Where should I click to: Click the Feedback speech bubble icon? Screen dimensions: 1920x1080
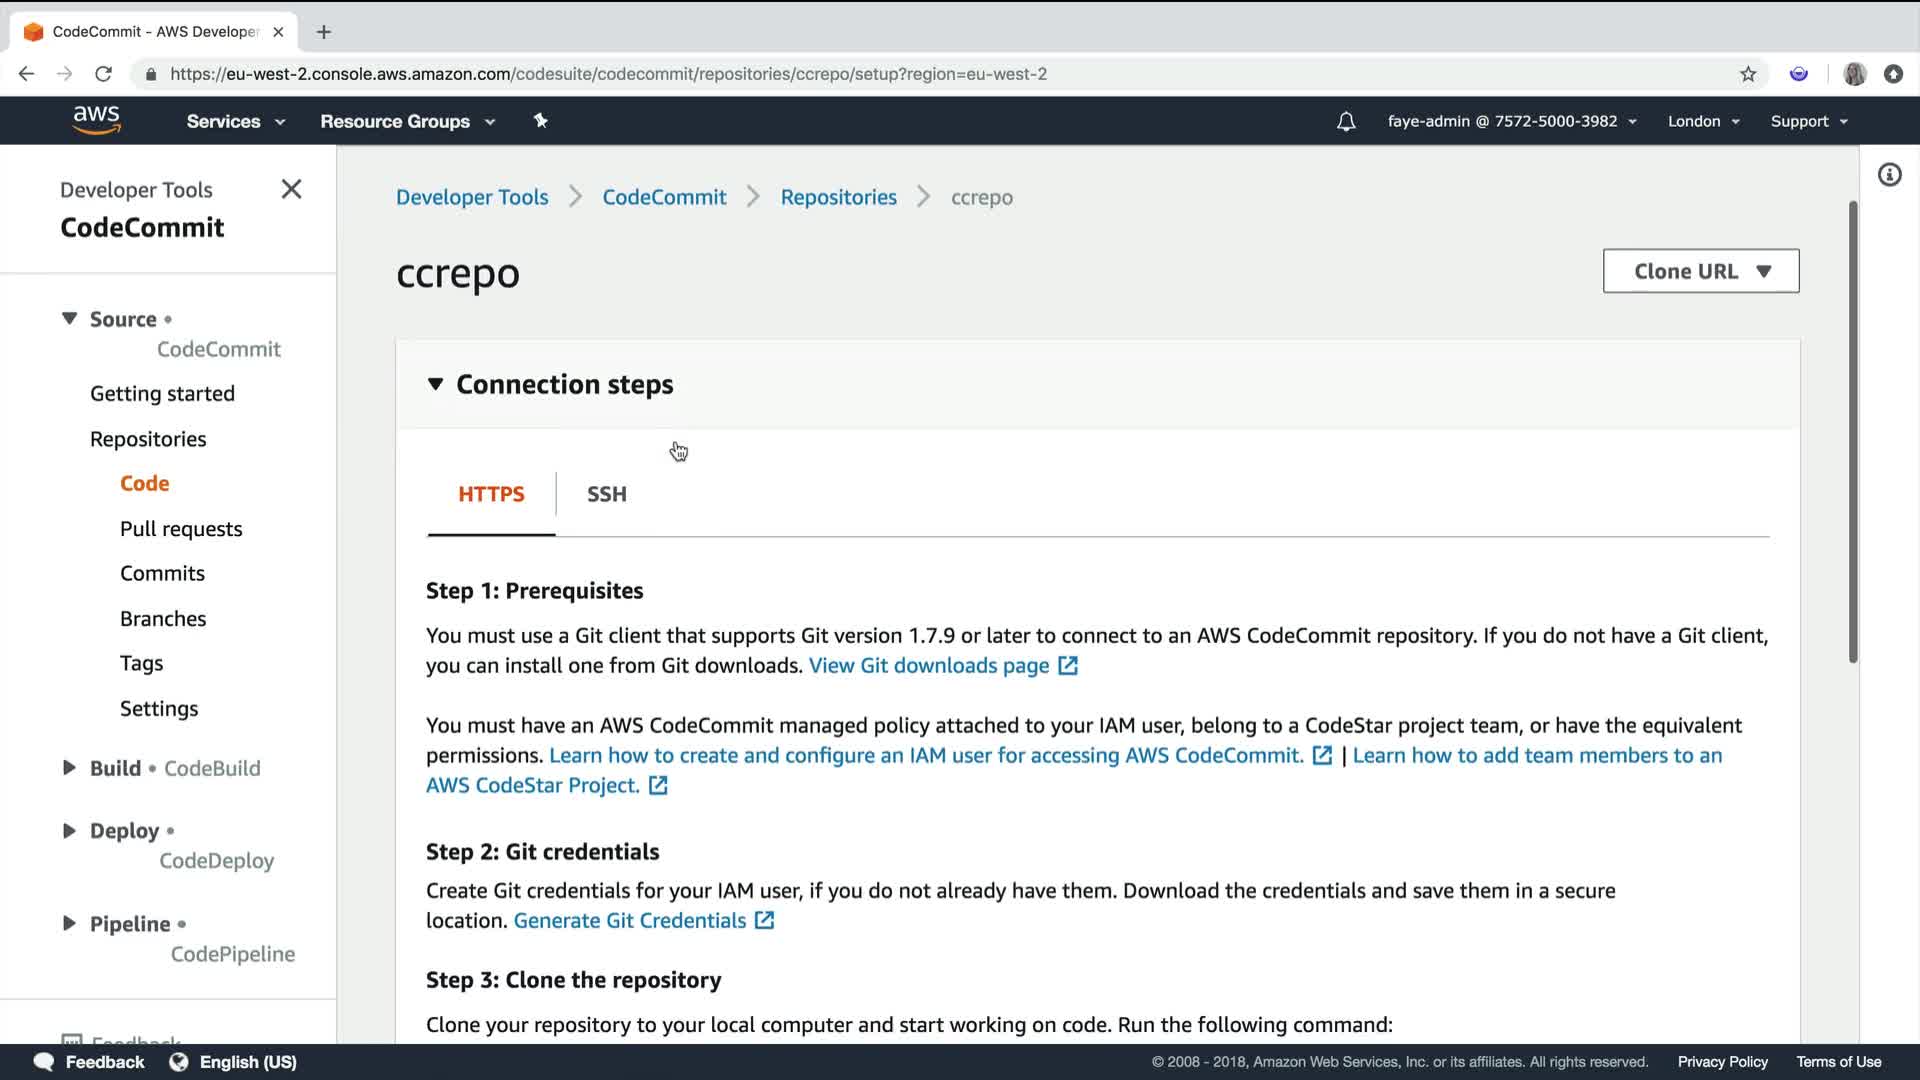(x=43, y=1062)
